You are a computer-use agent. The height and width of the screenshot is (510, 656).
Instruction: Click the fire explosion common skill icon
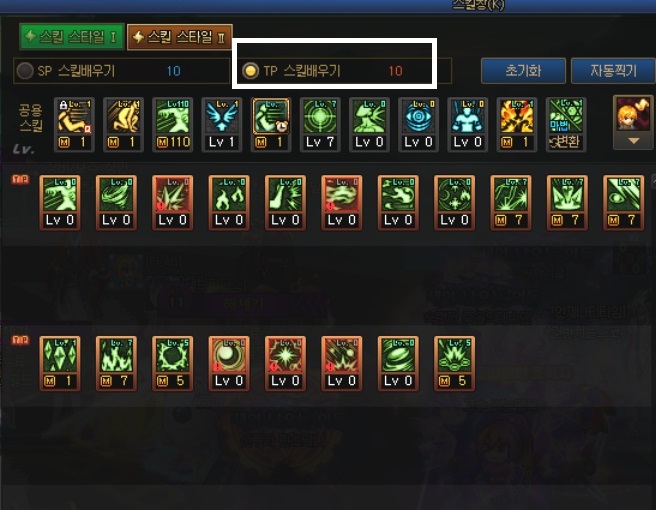(517, 125)
